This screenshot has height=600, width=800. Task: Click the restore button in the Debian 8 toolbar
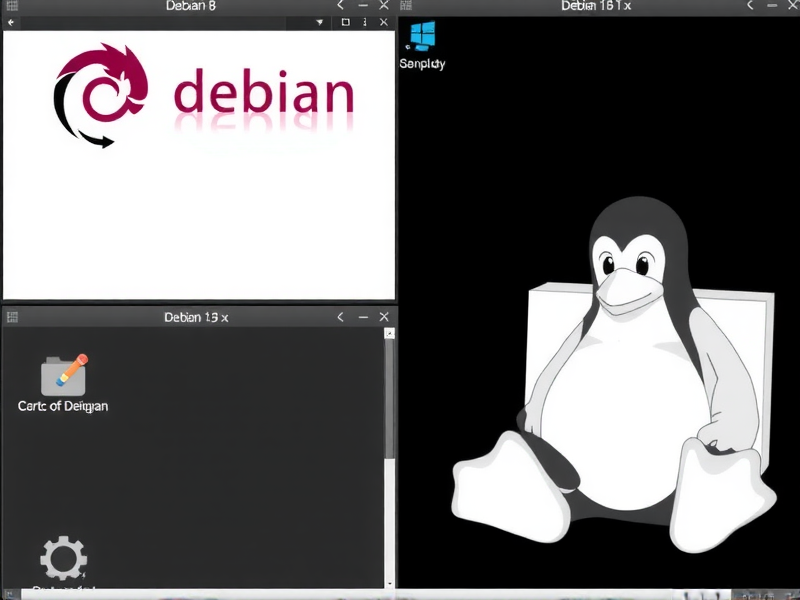coord(344,22)
